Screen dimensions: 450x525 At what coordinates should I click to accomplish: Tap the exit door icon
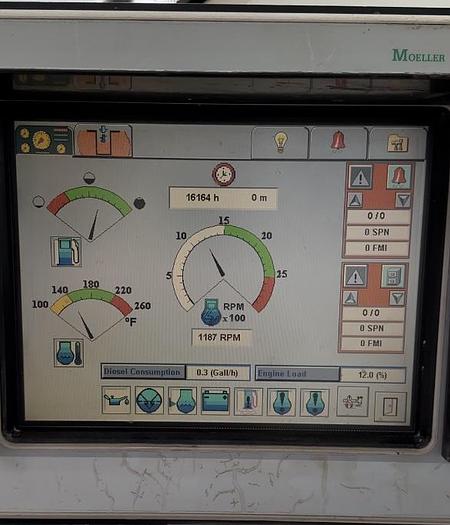click(x=390, y=407)
